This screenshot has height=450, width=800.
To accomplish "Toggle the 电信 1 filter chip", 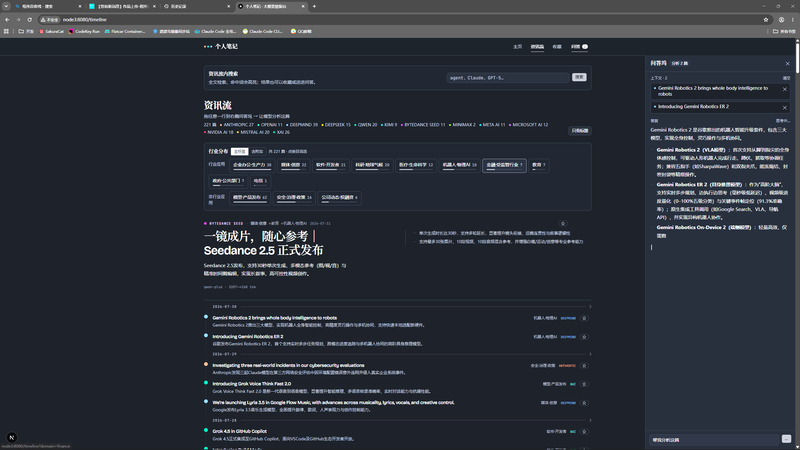I will (x=260, y=181).
